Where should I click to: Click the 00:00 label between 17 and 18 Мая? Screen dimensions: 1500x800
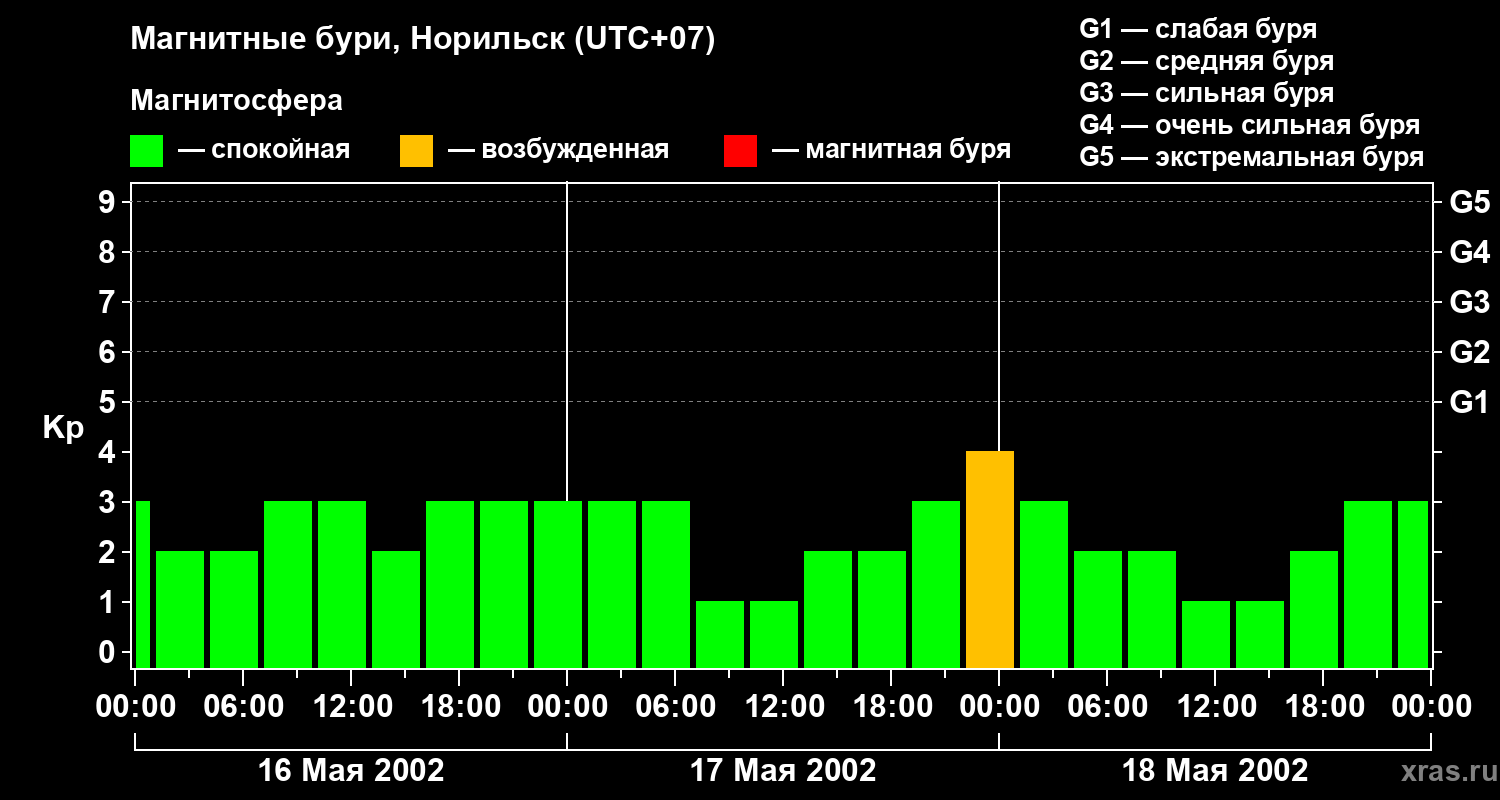click(999, 707)
